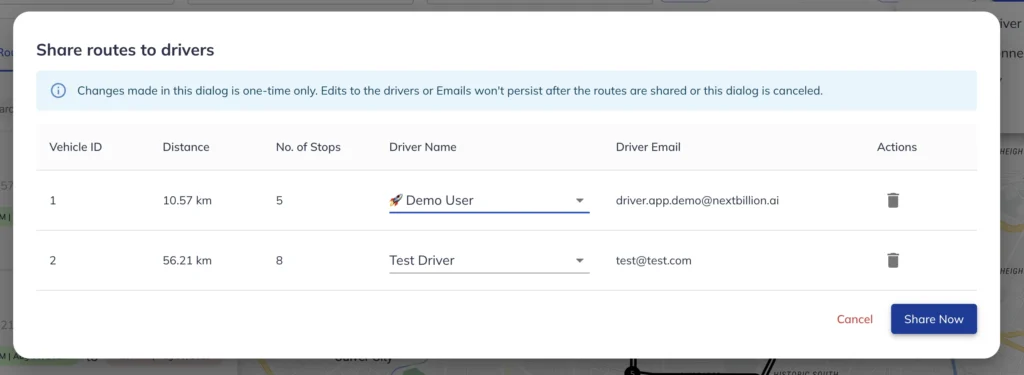Delete the vehicle 2 row via trash icon

point(893,261)
